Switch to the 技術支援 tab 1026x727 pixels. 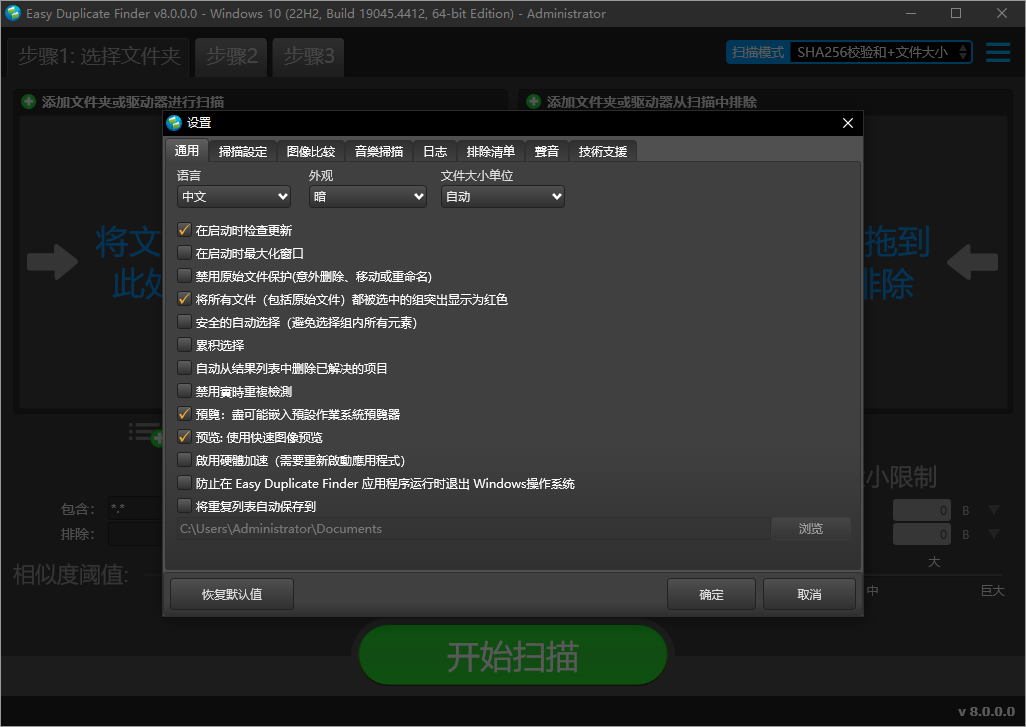603,151
